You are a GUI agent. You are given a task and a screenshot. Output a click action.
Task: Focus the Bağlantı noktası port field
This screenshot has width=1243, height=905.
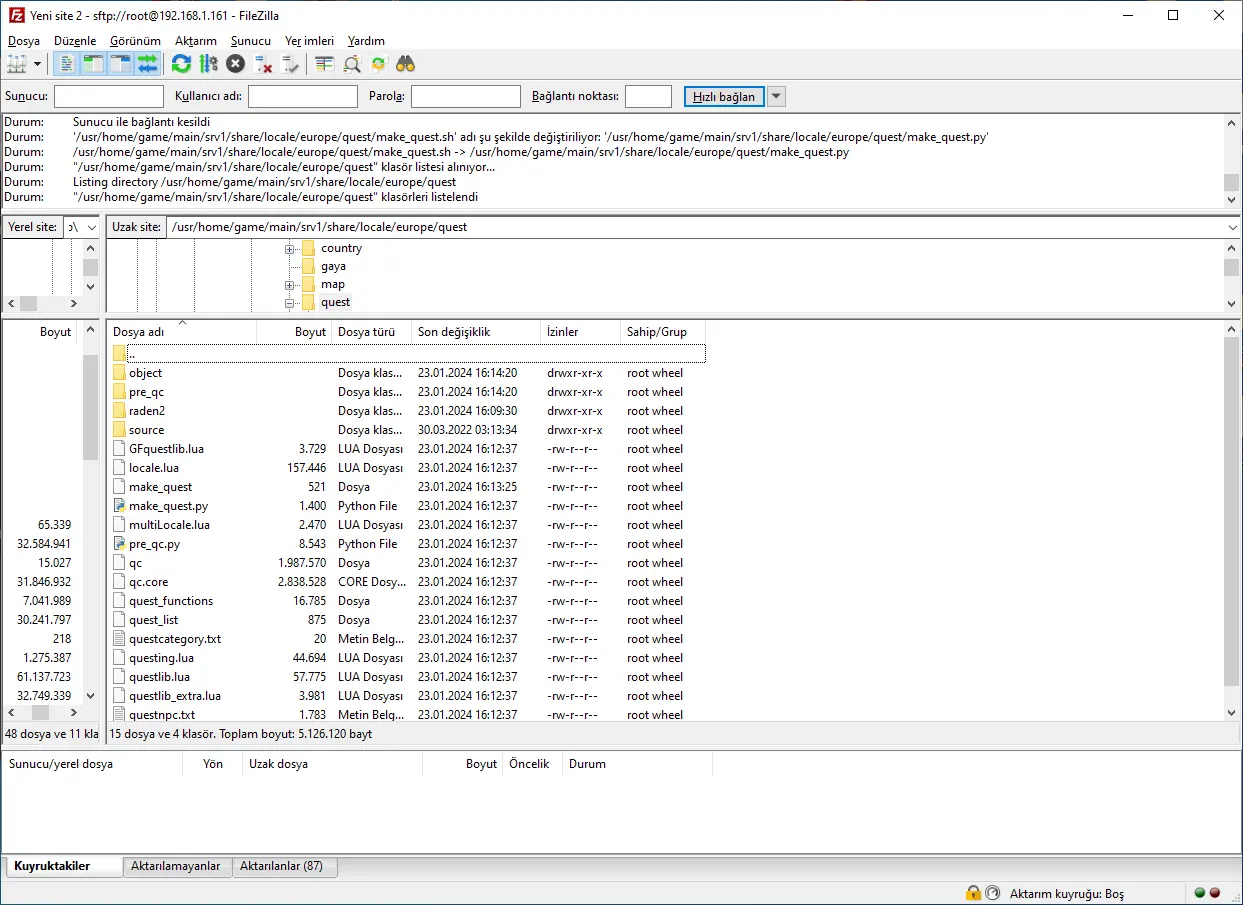pyautogui.click(x=648, y=96)
